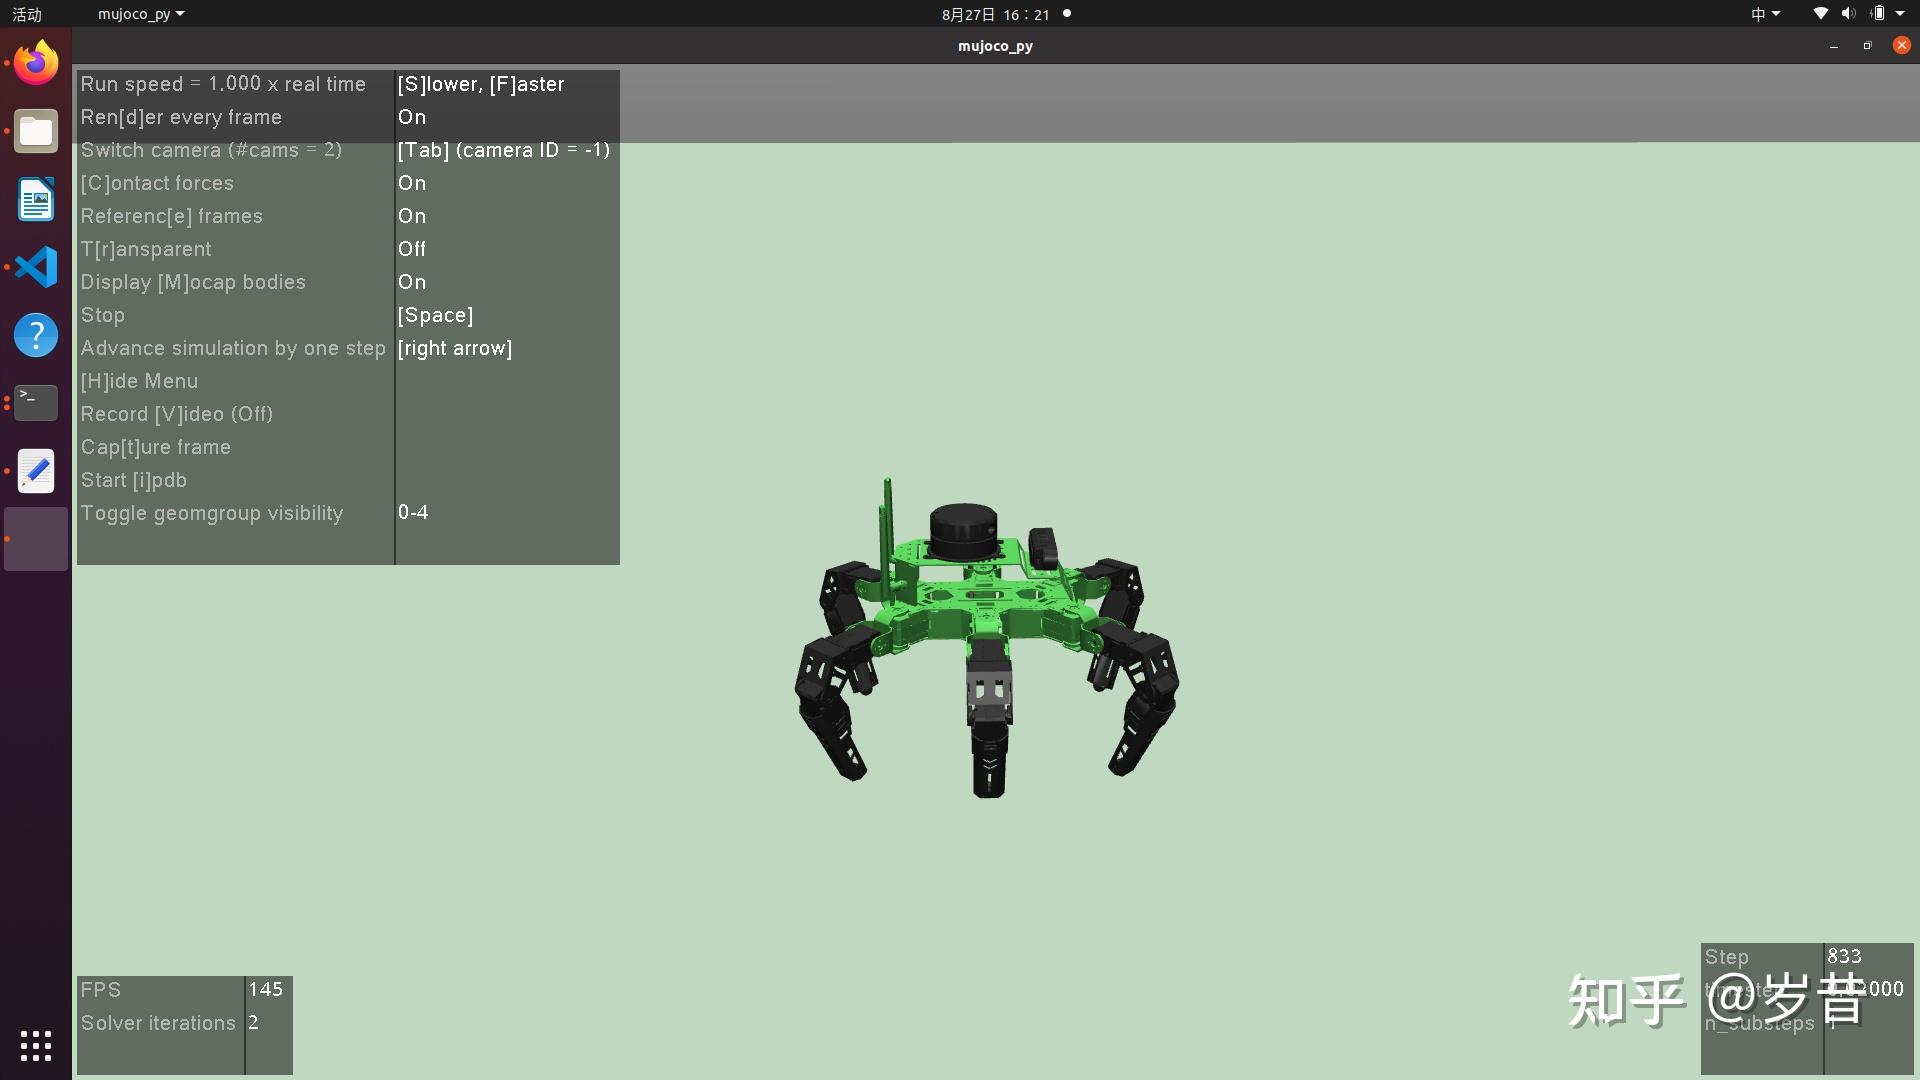Viewport: 1920px width, 1080px height.
Task: Click the Contact forces On value
Action: click(412, 183)
